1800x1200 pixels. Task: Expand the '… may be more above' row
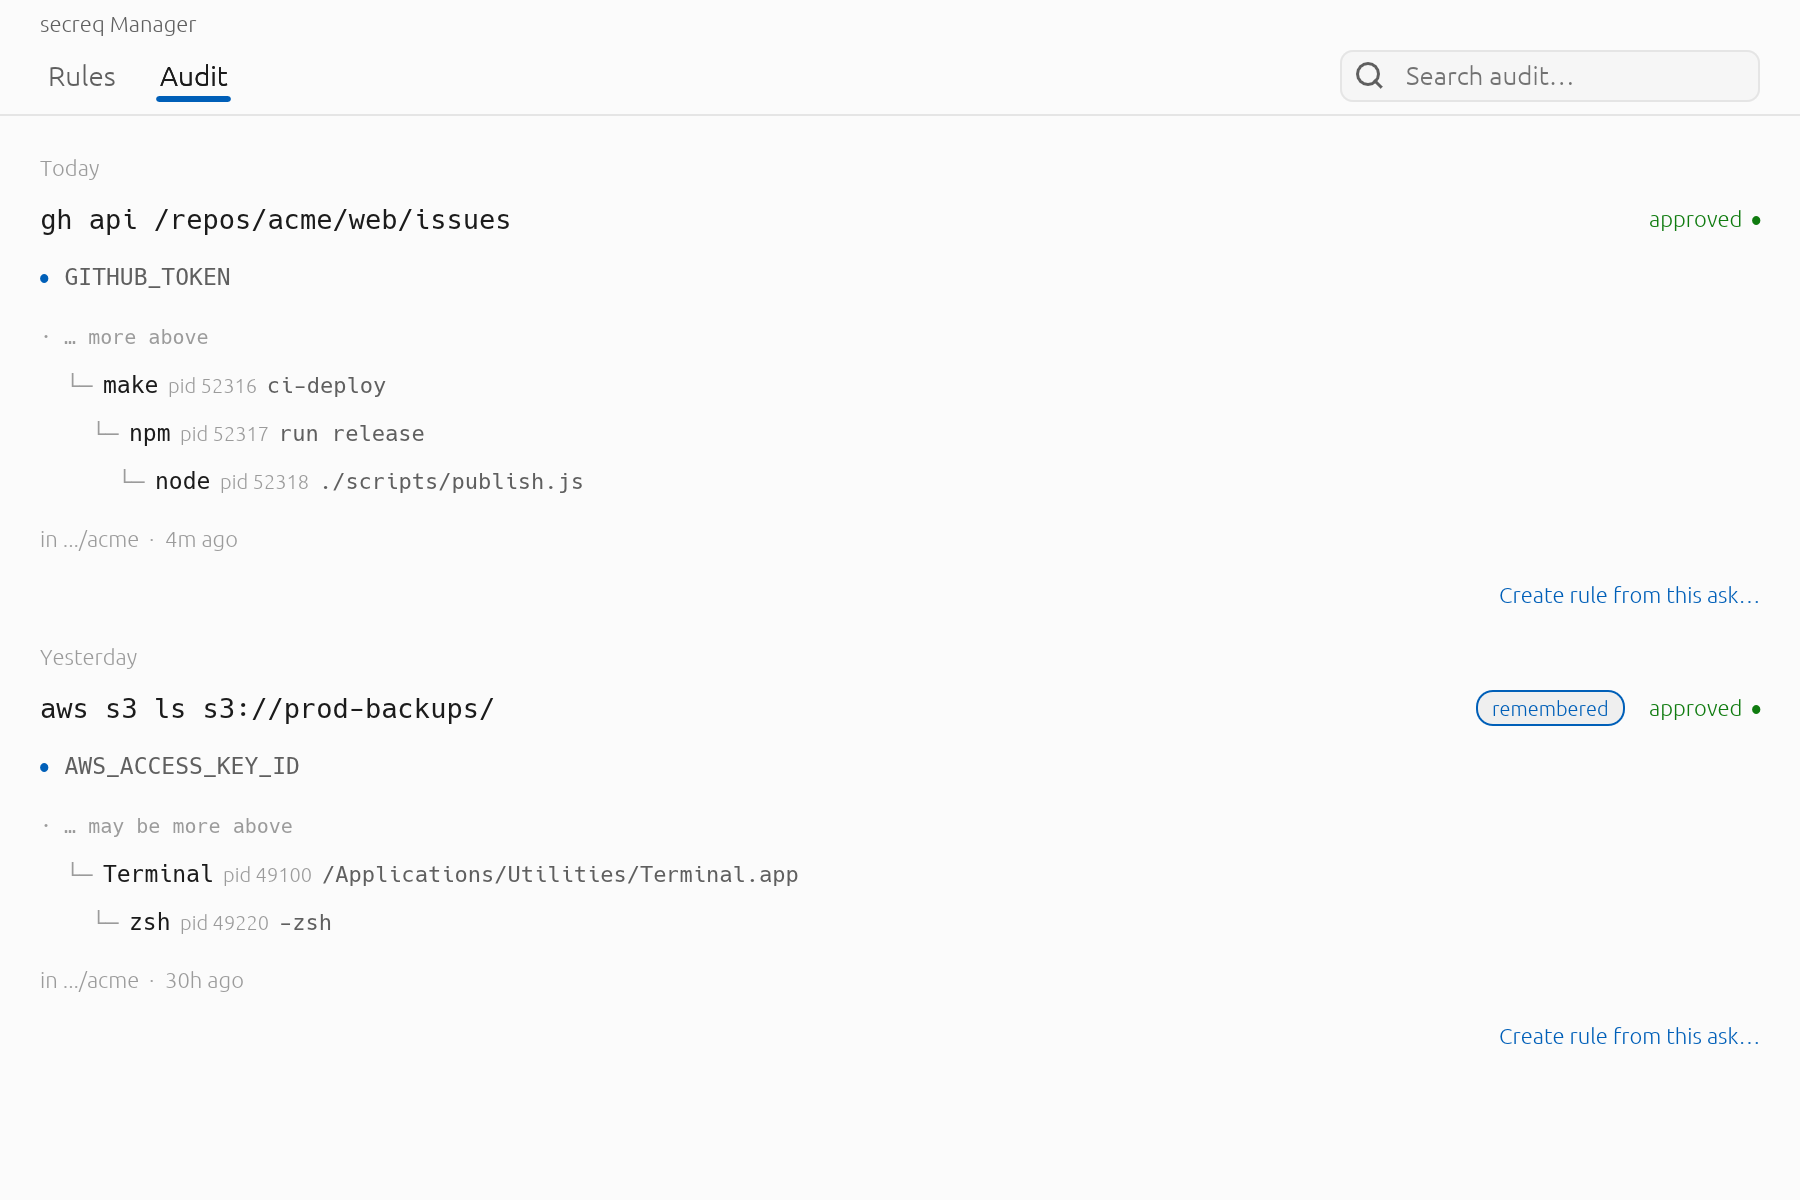click(167, 826)
